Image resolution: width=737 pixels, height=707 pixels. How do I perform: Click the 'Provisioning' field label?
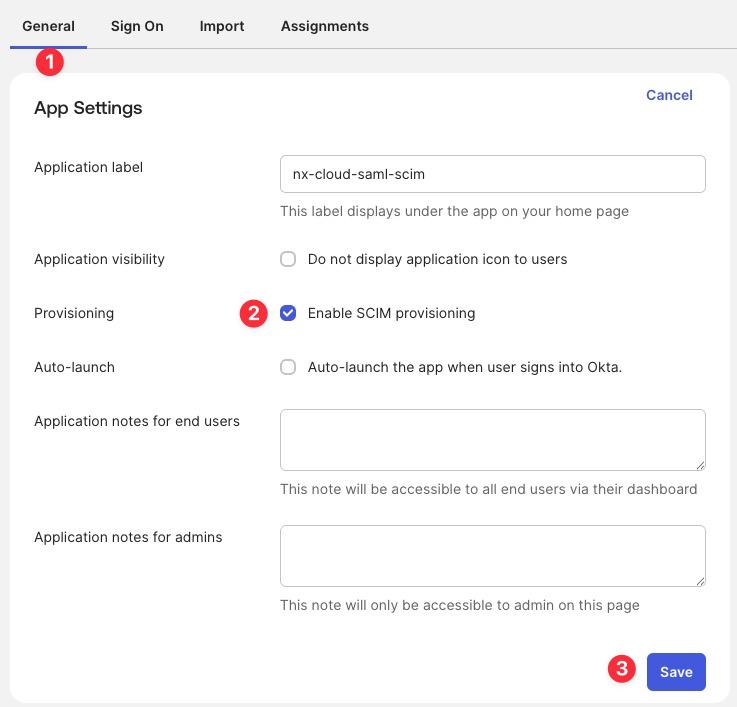[74, 313]
